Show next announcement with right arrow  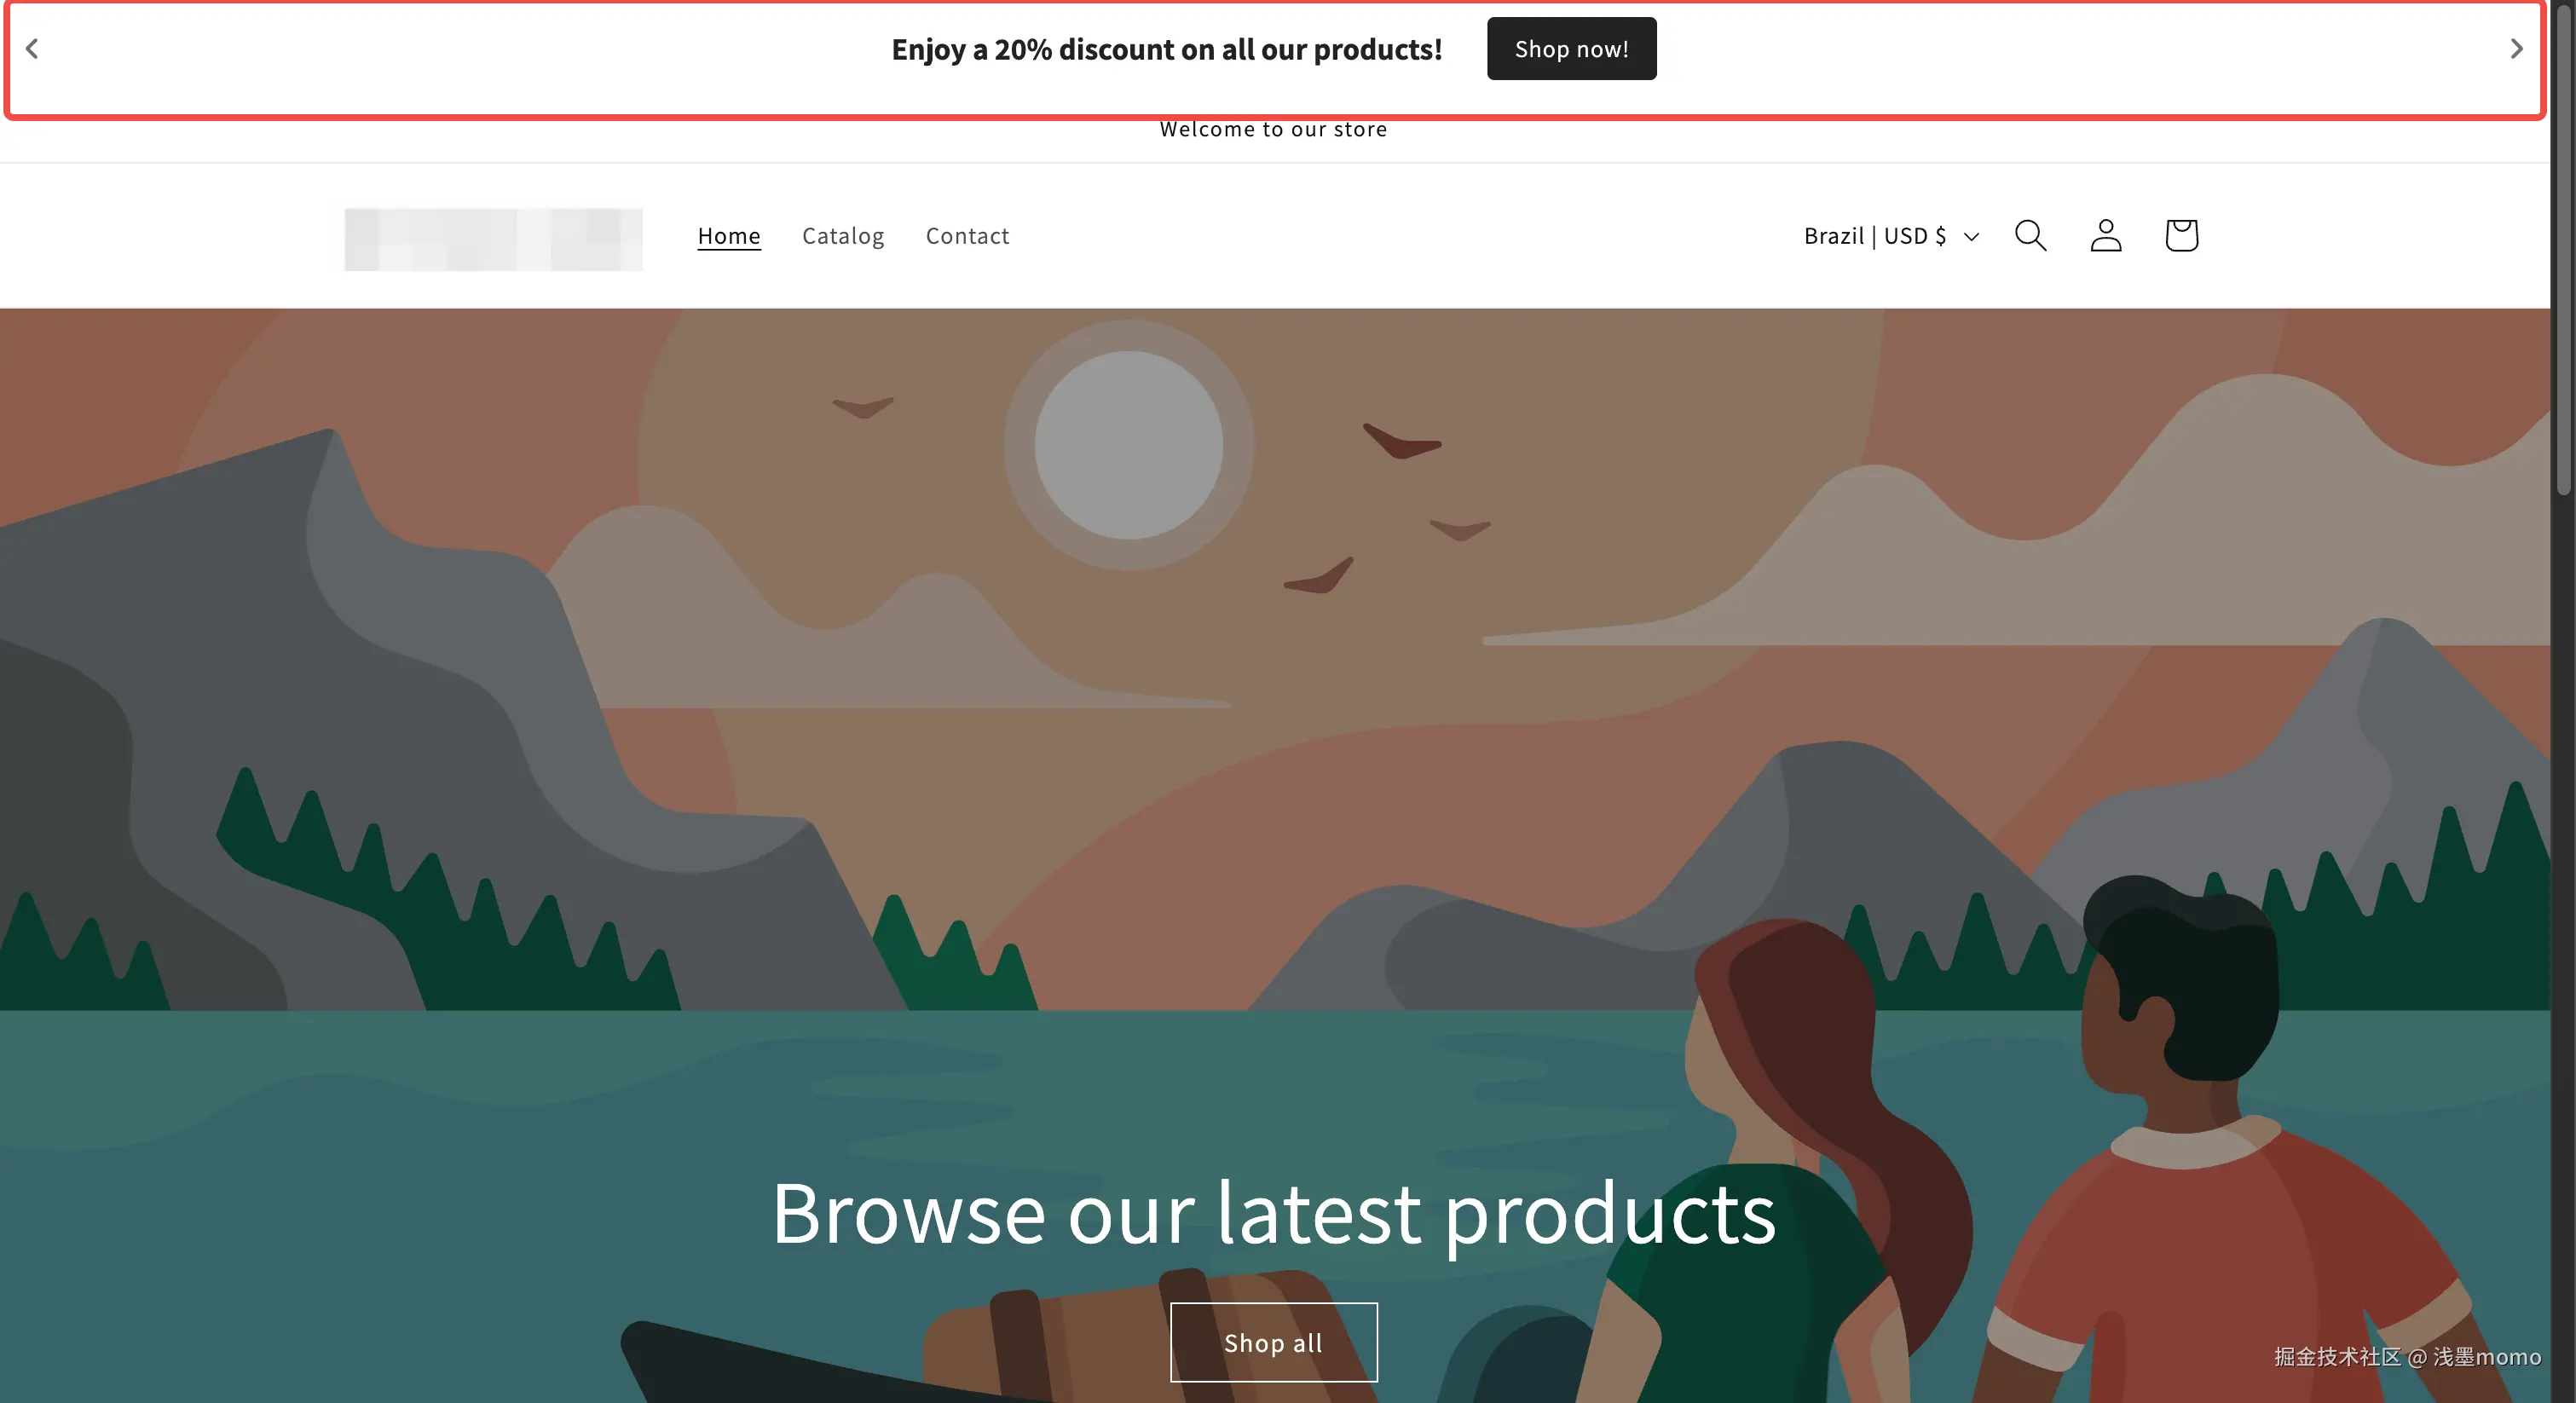point(2516,48)
